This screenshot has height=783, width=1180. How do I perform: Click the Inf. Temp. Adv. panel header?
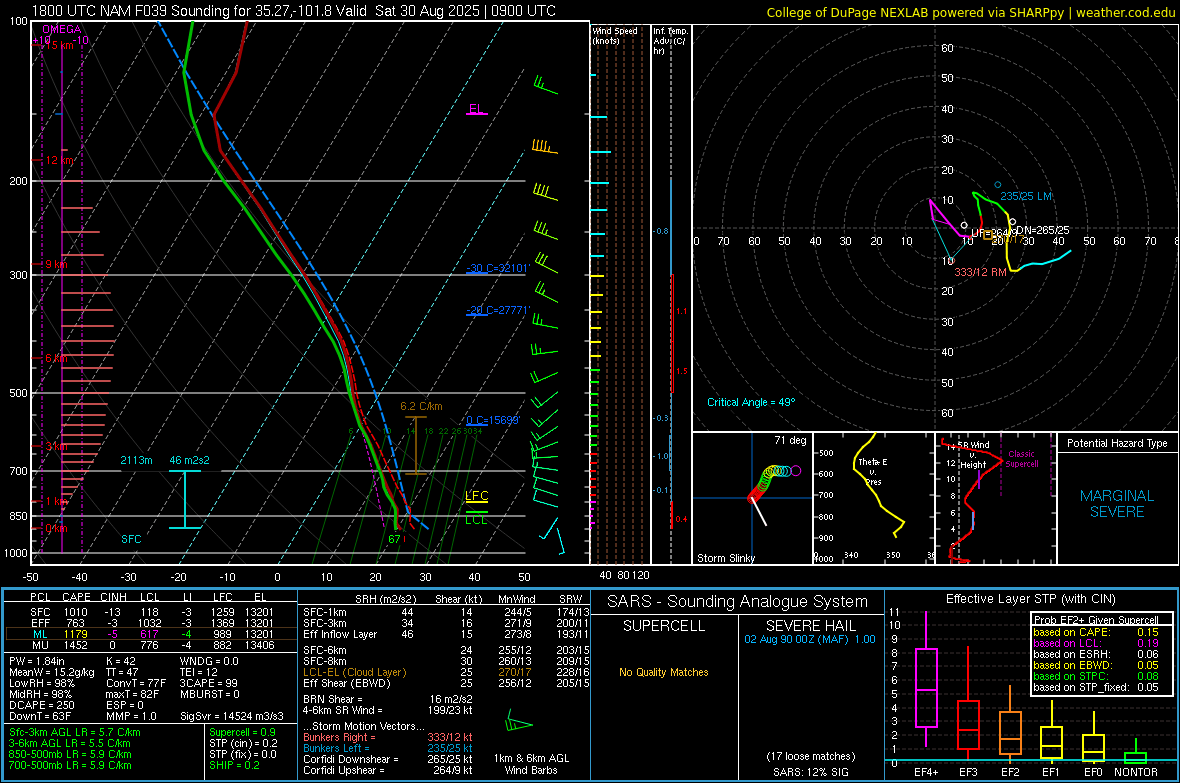click(x=670, y=41)
